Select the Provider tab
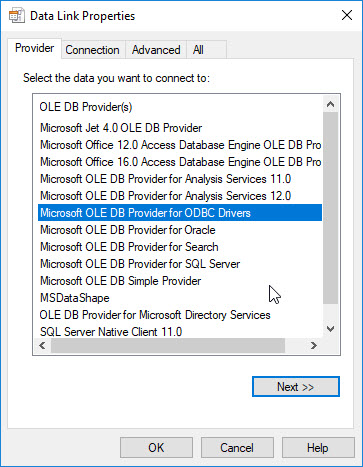 point(35,48)
